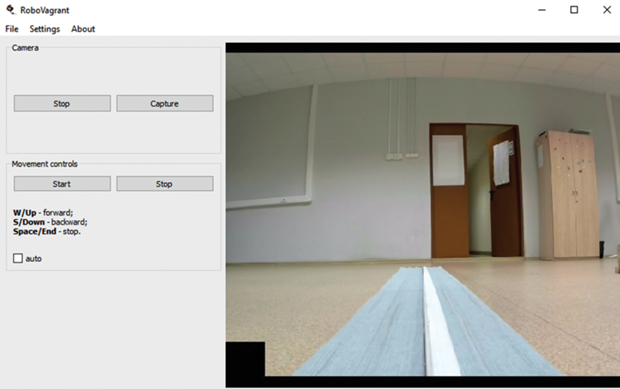Viewport: 620px width, 389px height.
Task: Capture a frame from the camera
Action: [x=165, y=103]
